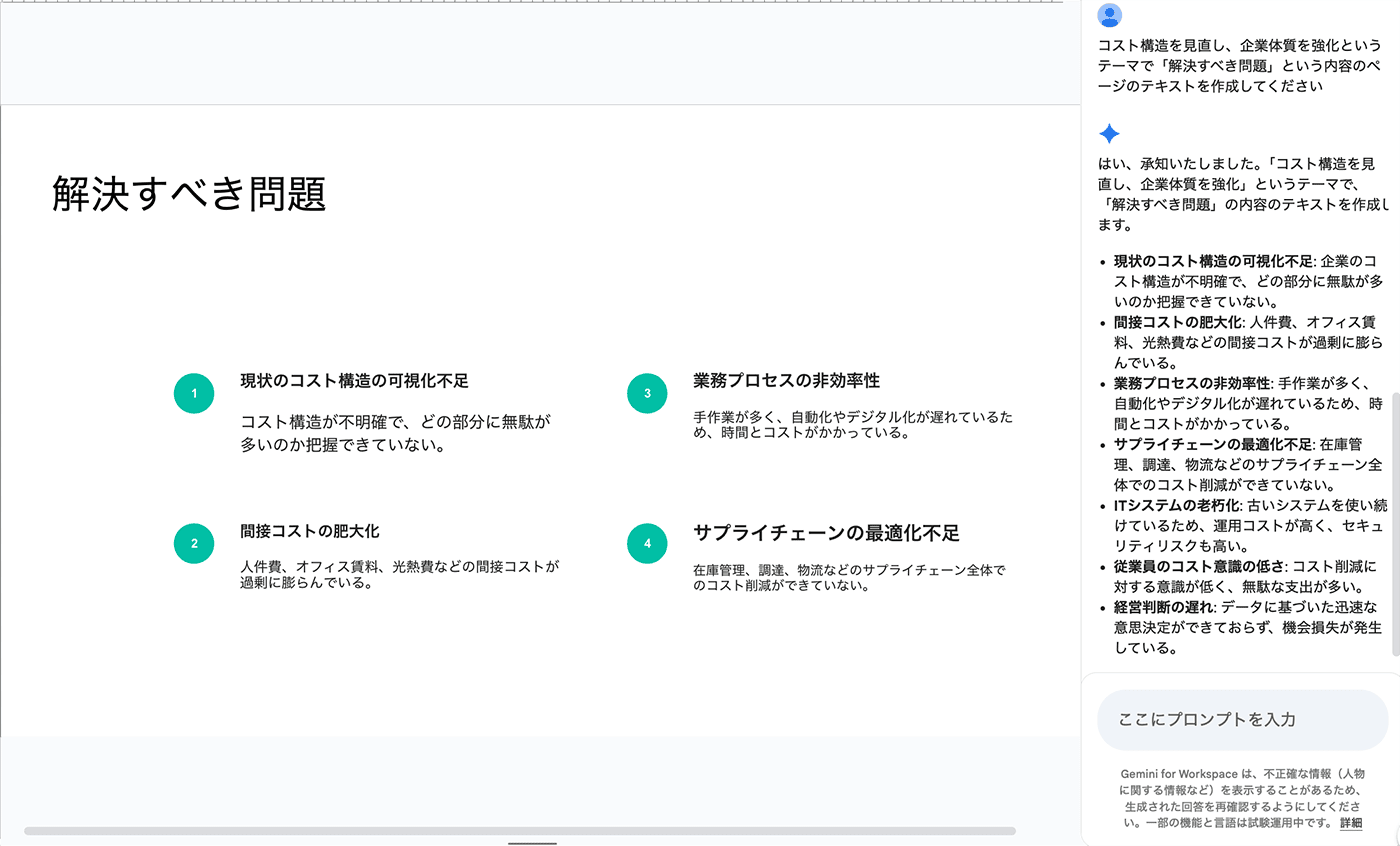Click body text starting with 人件費、オフィス賃料 on slide
Screen dimensions: 1400x846
point(399,574)
